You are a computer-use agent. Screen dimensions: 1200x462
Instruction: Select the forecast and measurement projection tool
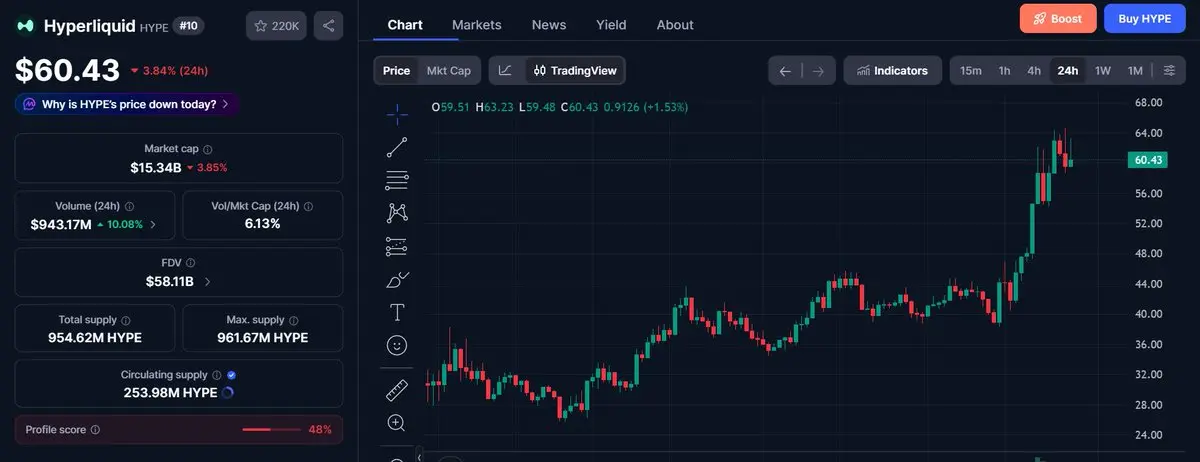pos(397,246)
